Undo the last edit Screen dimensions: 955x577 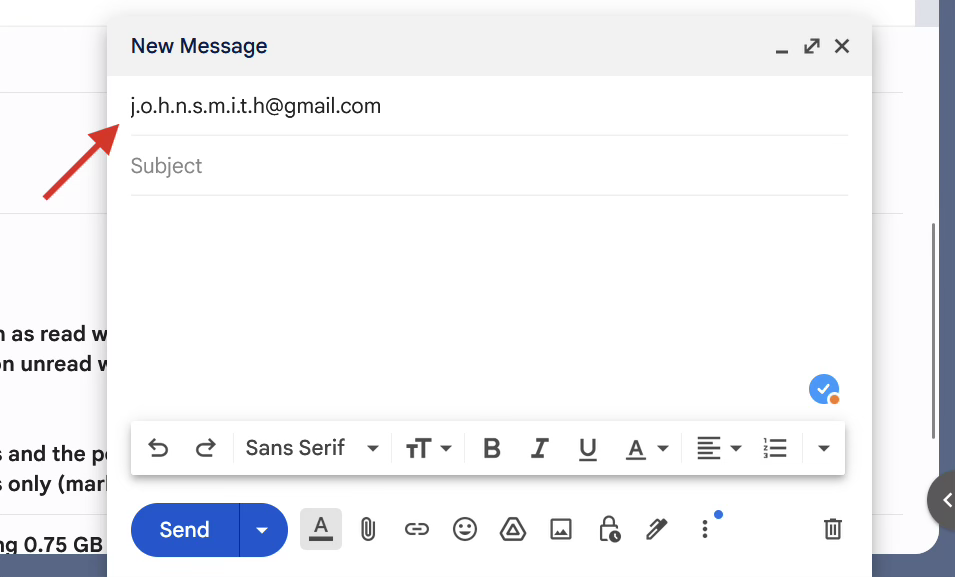click(x=158, y=448)
